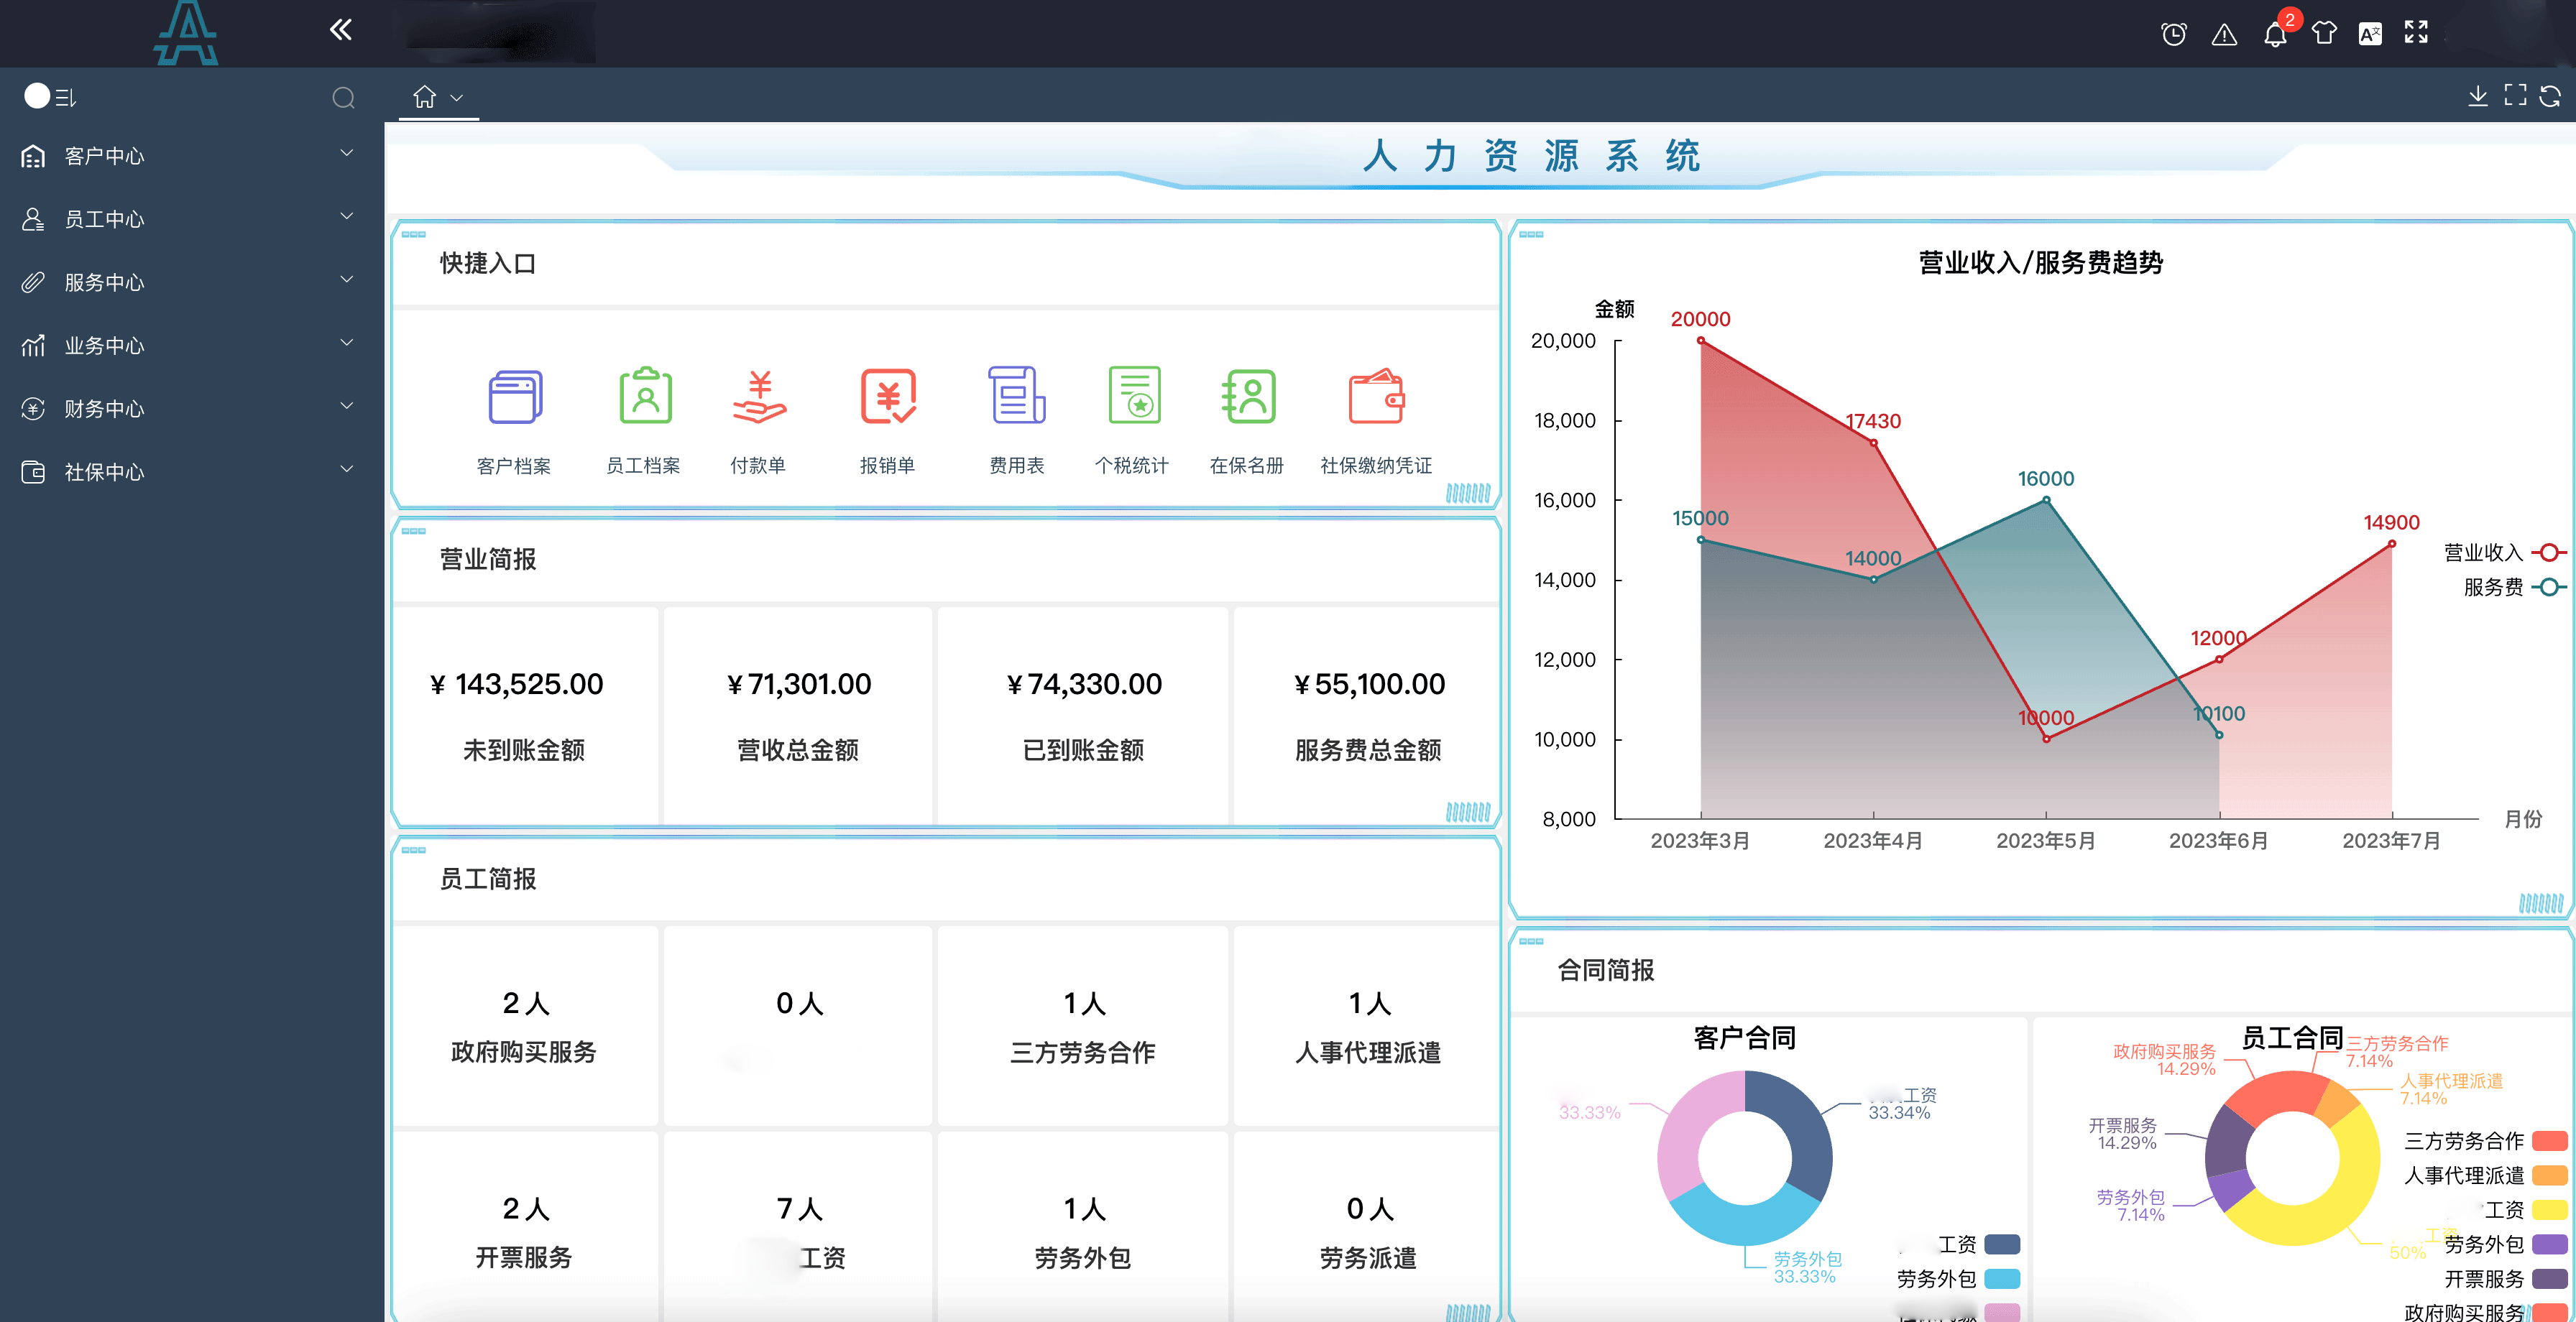The height and width of the screenshot is (1322, 2576).
Task: Expand the 社保中心 chevron
Action: [x=347, y=468]
